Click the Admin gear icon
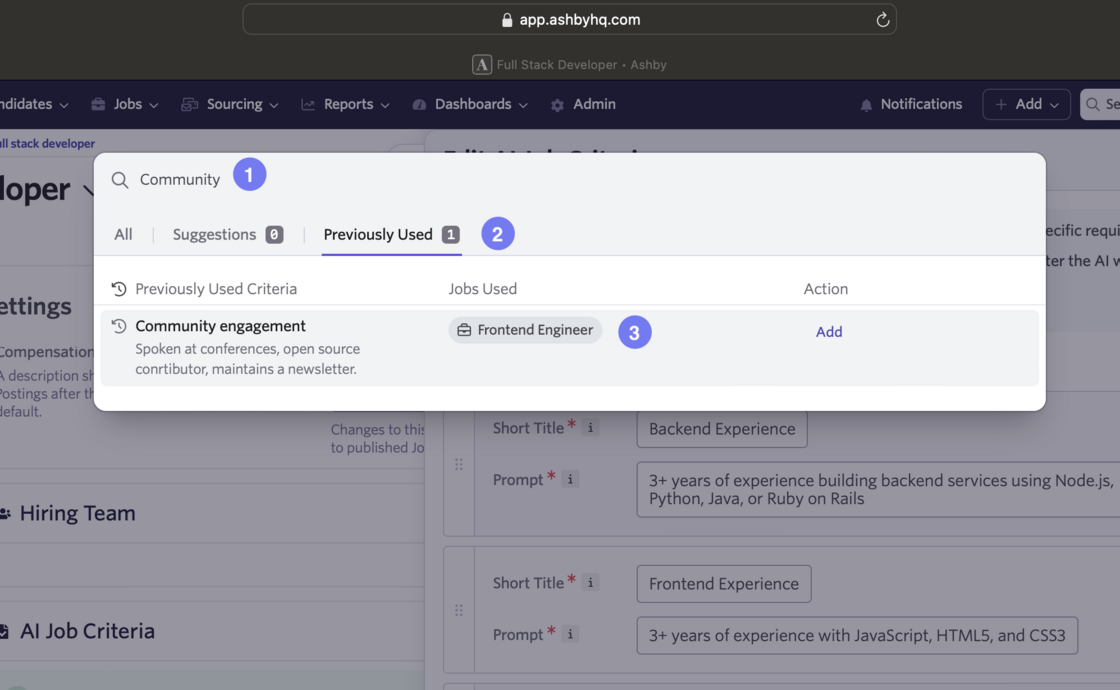The width and height of the screenshot is (1120, 690). (557, 105)
